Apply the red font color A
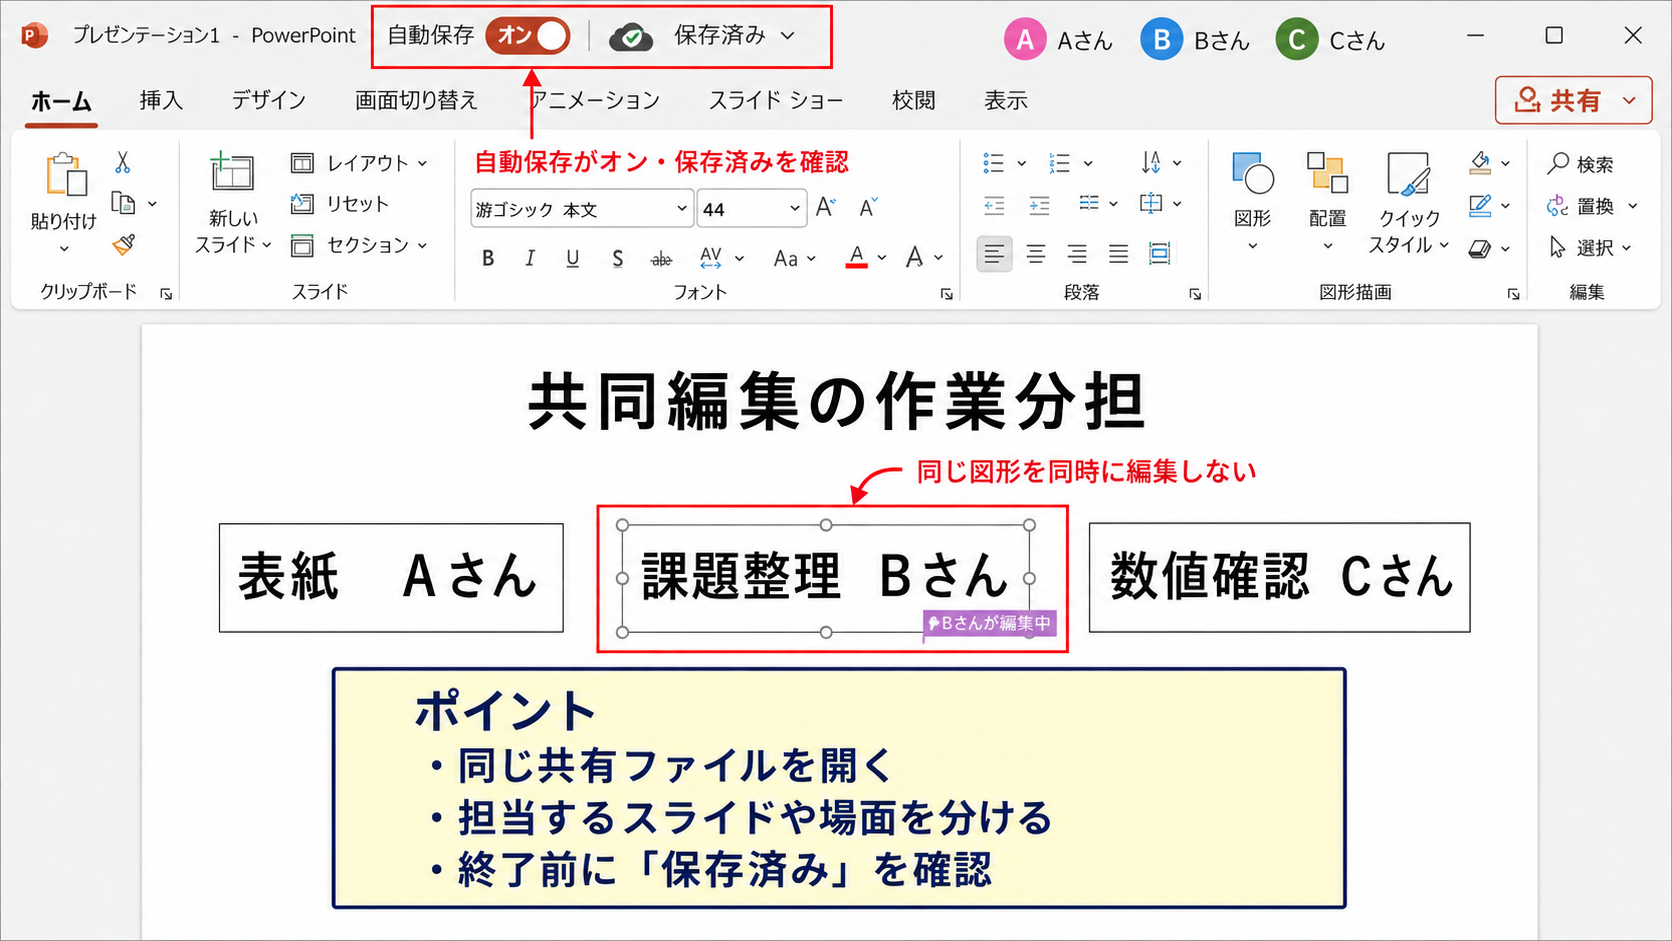This screenshot has width=1672, height=941. pos(856,258)
